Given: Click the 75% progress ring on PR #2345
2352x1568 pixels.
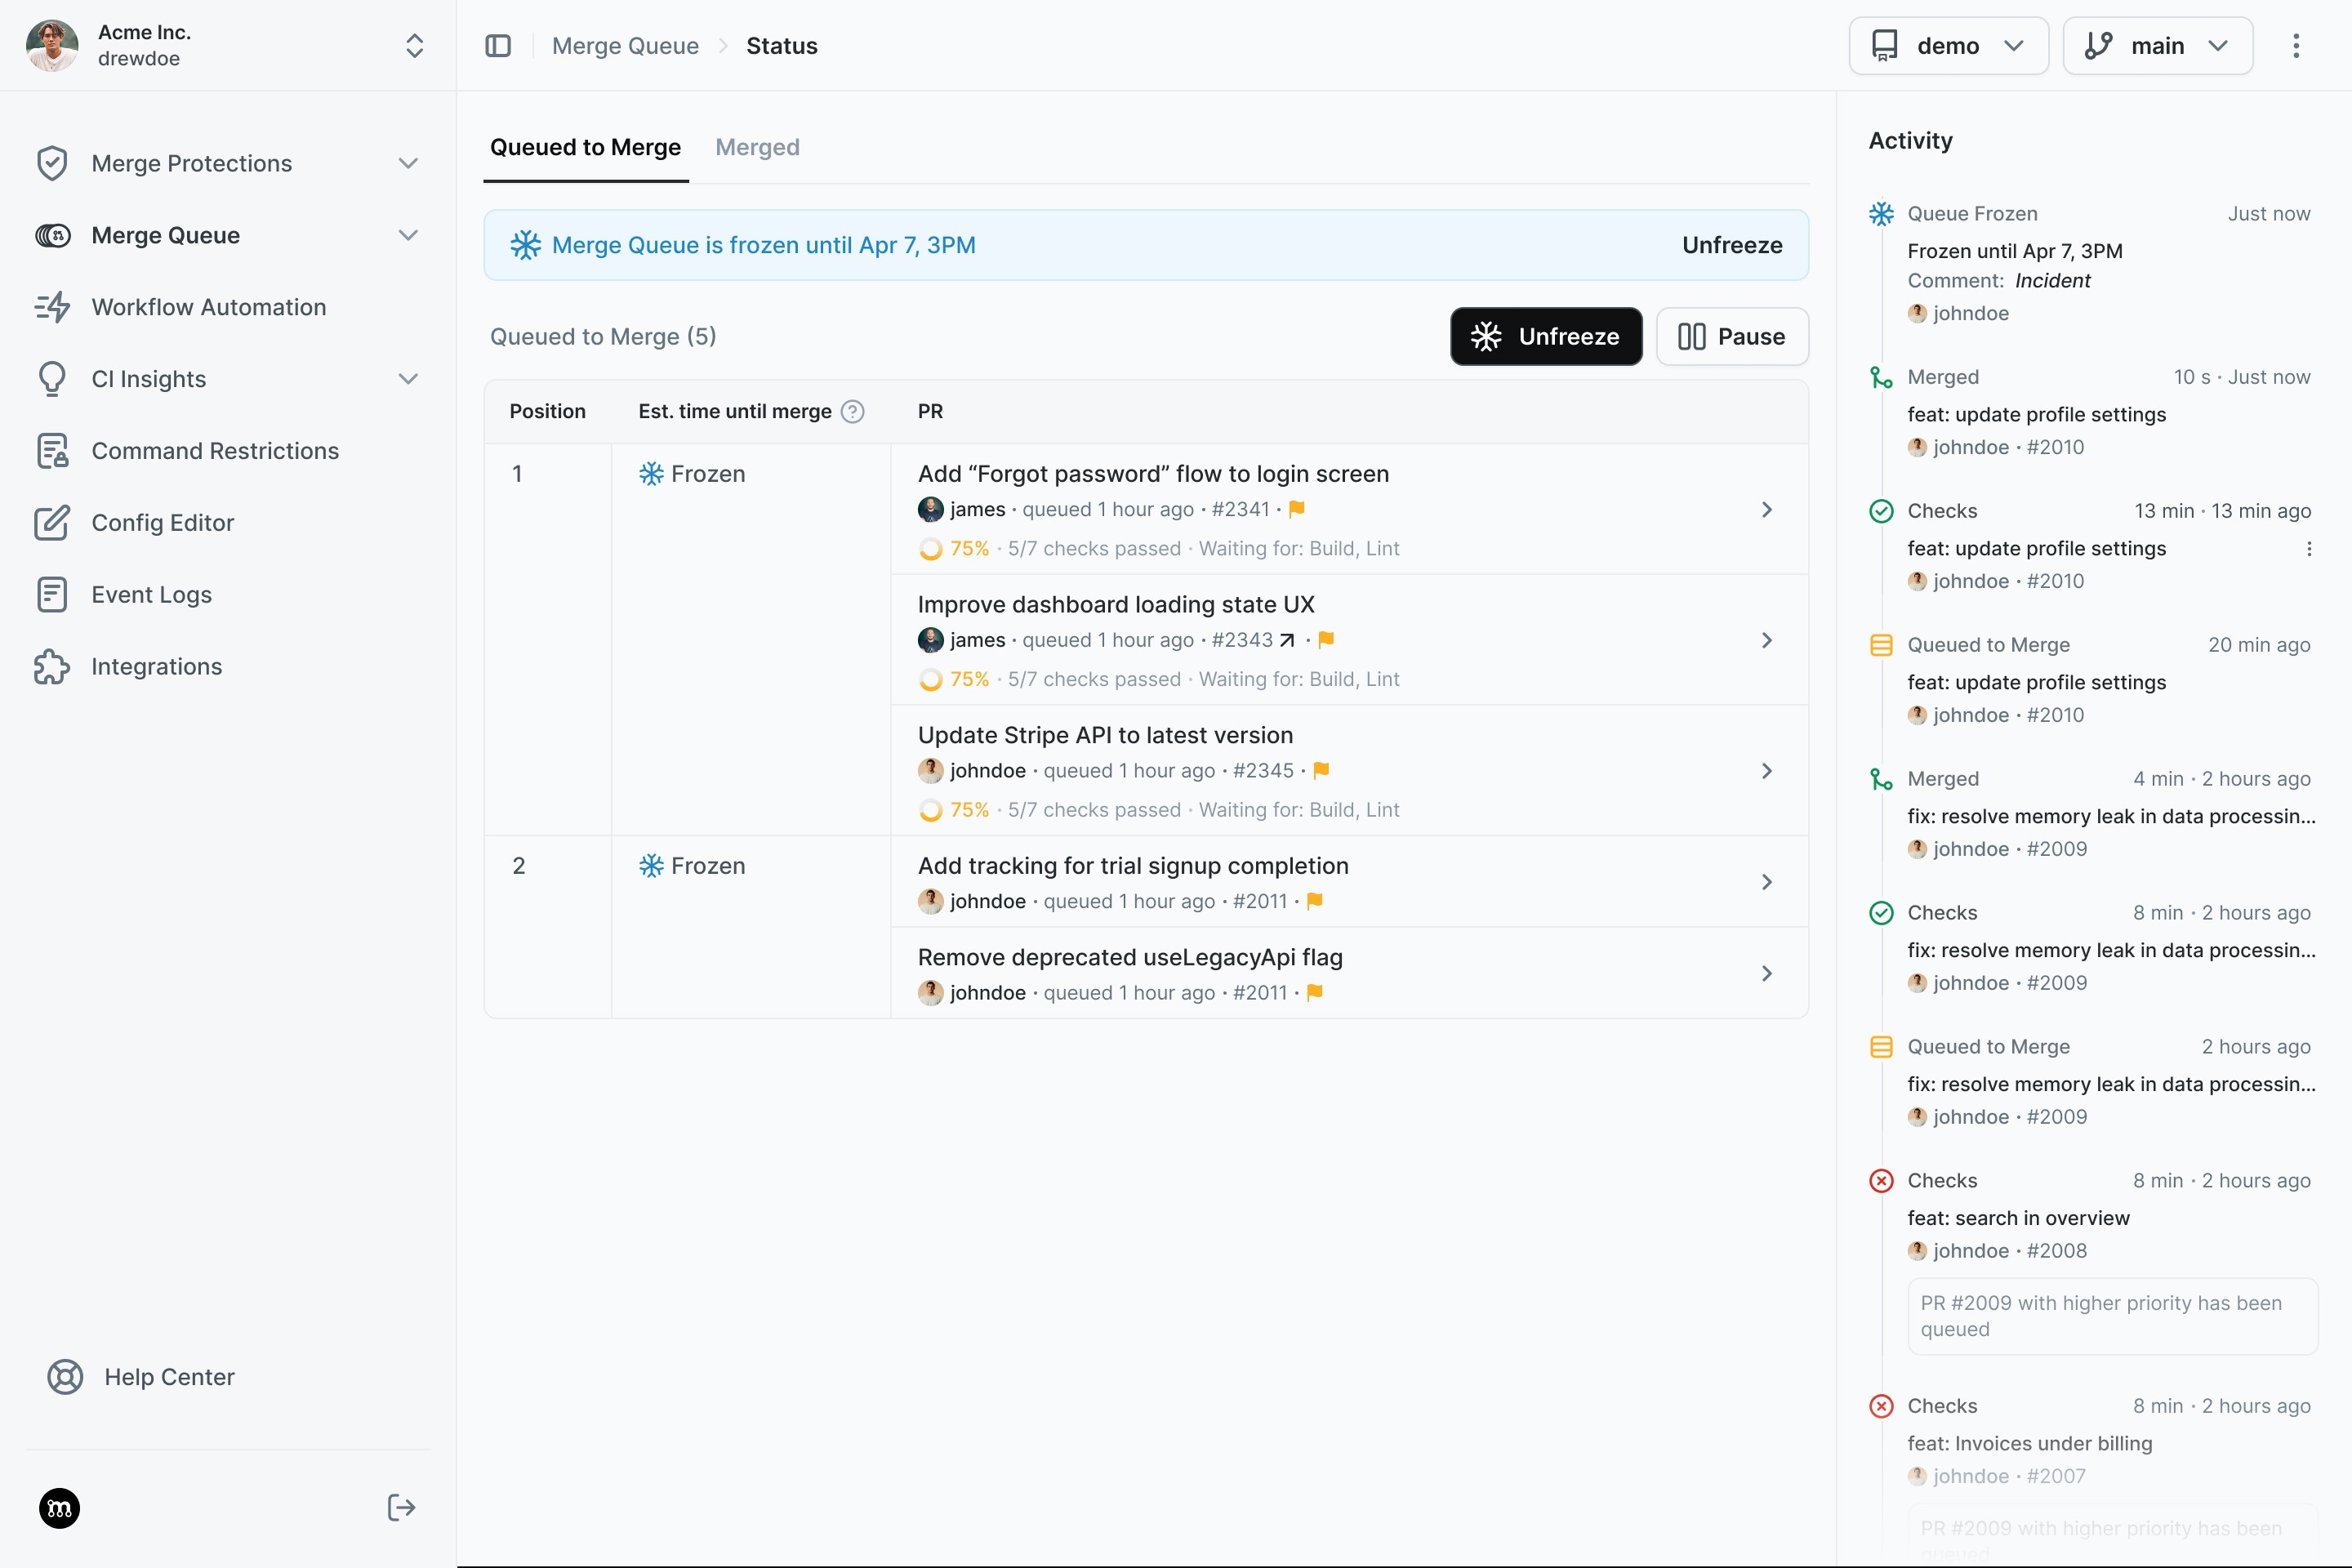Looking at the screenshot, I should pyautogui.click(x=930, y=810).
